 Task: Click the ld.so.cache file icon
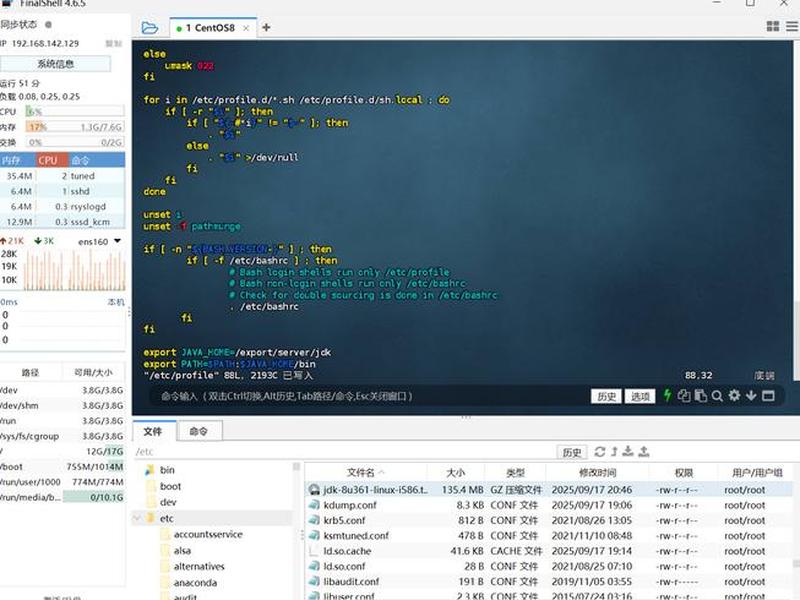[314, 551]
